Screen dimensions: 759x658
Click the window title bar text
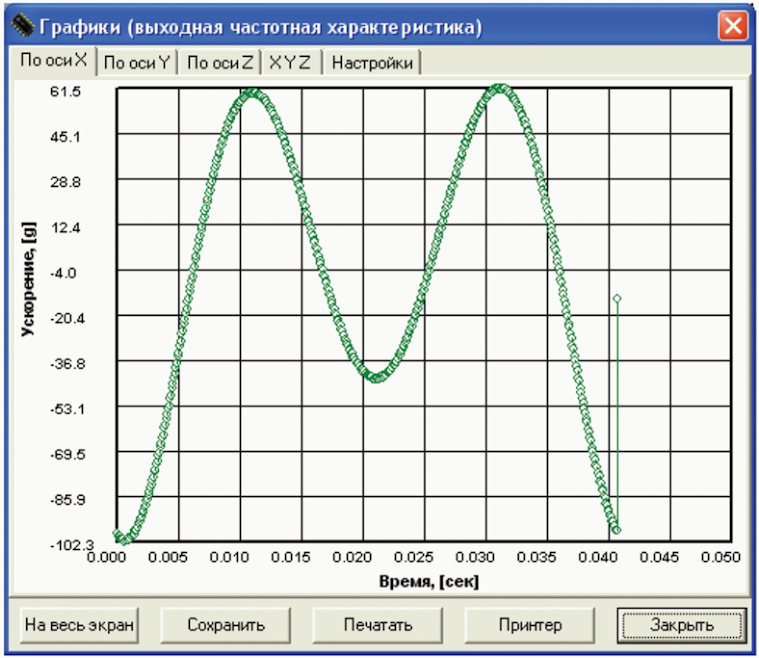(x=260, y=27)
